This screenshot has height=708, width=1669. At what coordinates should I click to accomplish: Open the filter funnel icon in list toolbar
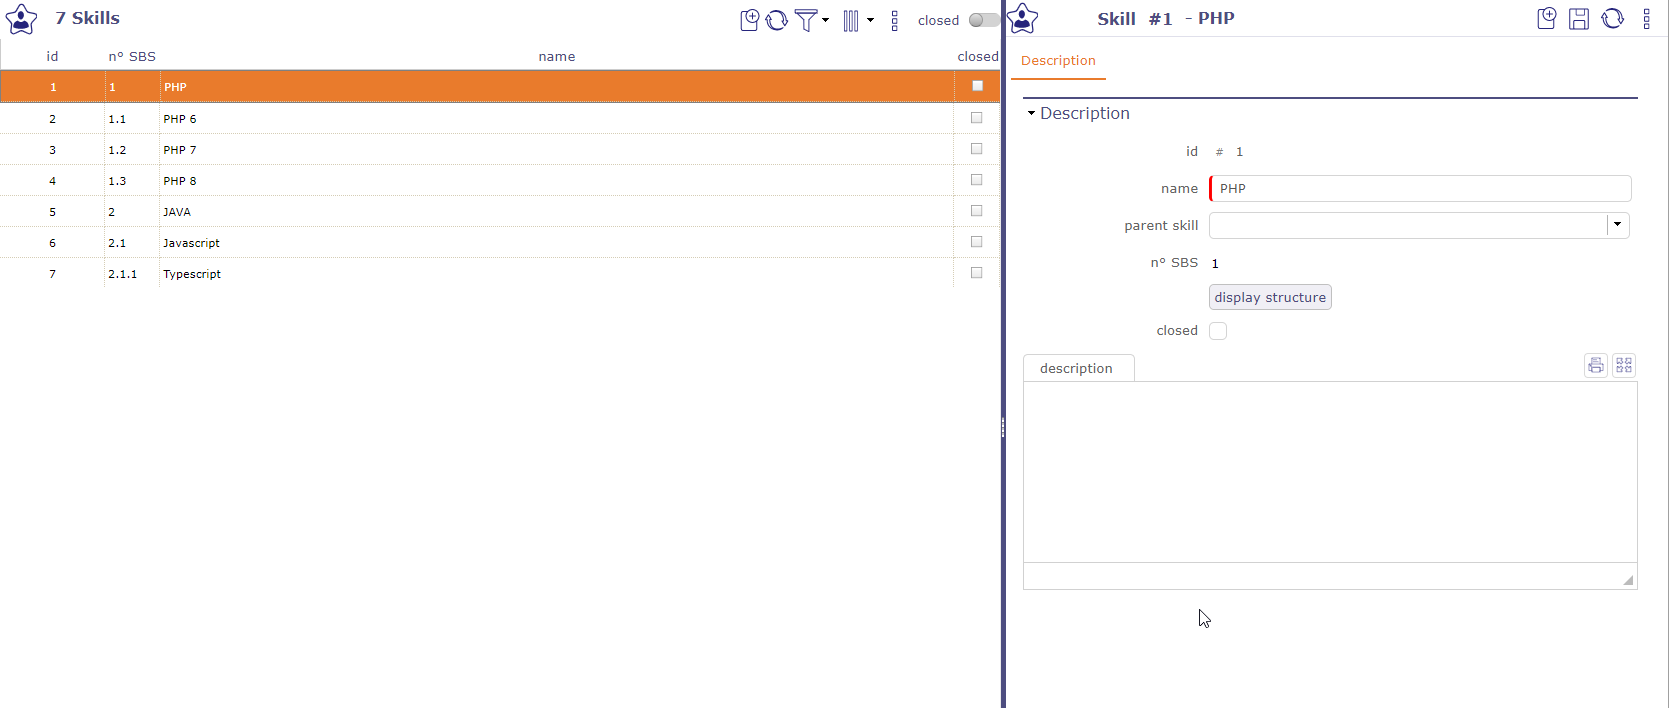click(806, 20)
